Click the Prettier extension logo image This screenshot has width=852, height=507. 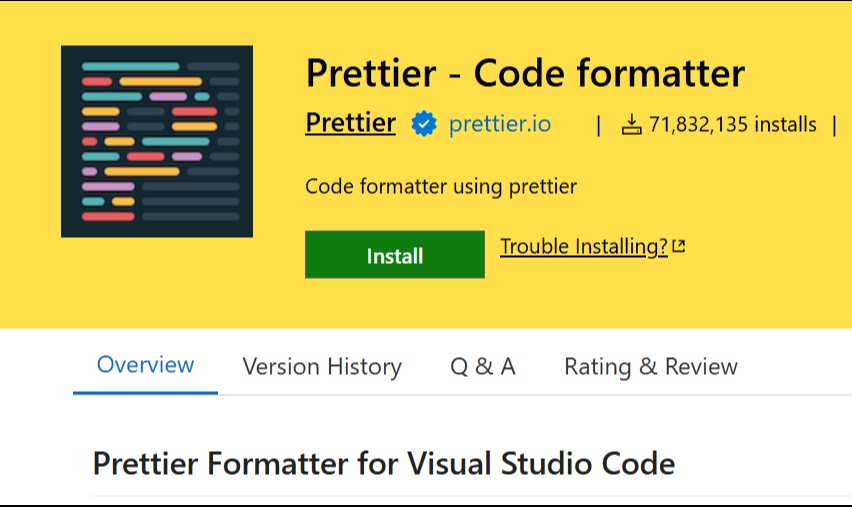coord(157,141)
